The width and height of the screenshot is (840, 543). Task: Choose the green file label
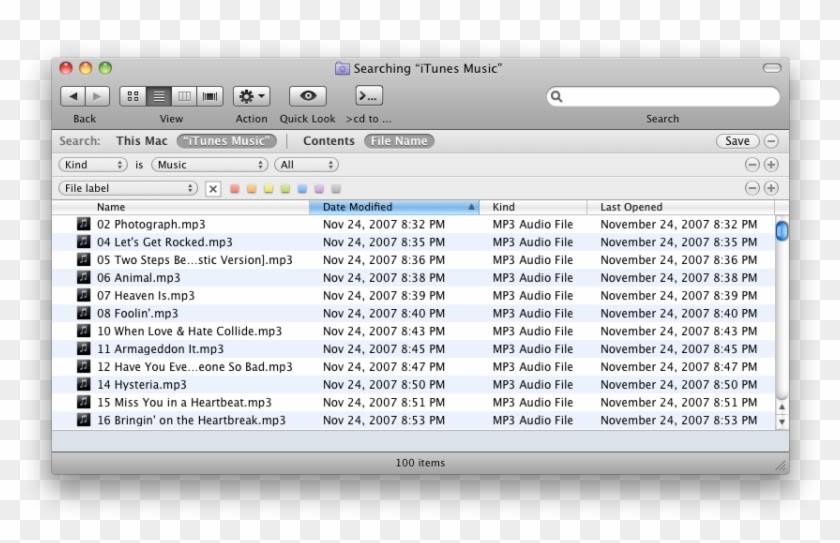286,188
